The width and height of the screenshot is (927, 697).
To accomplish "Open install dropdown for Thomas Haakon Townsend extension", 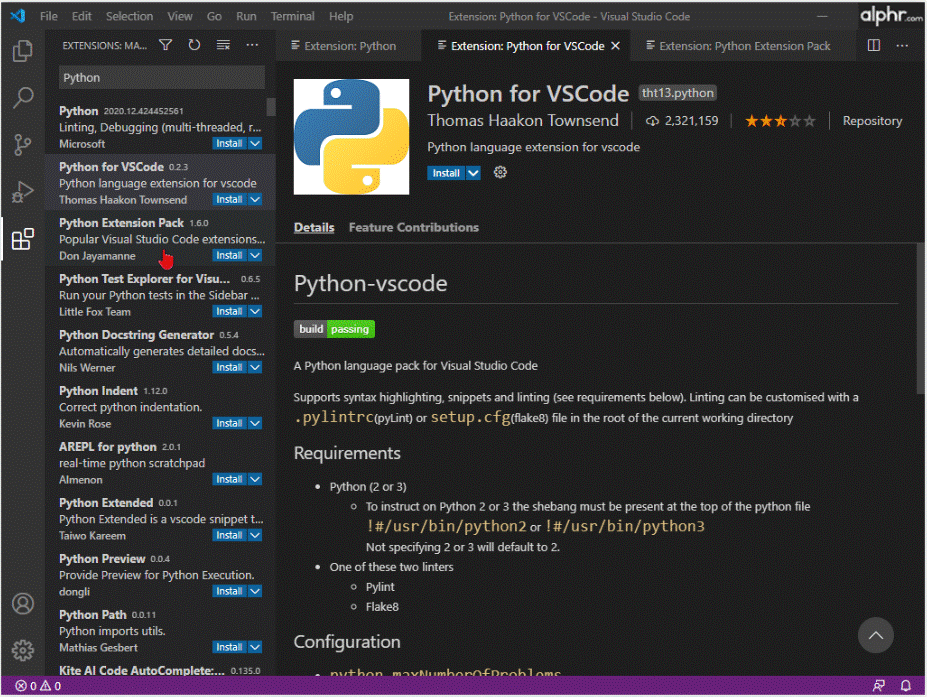I will tap(255, 200).
